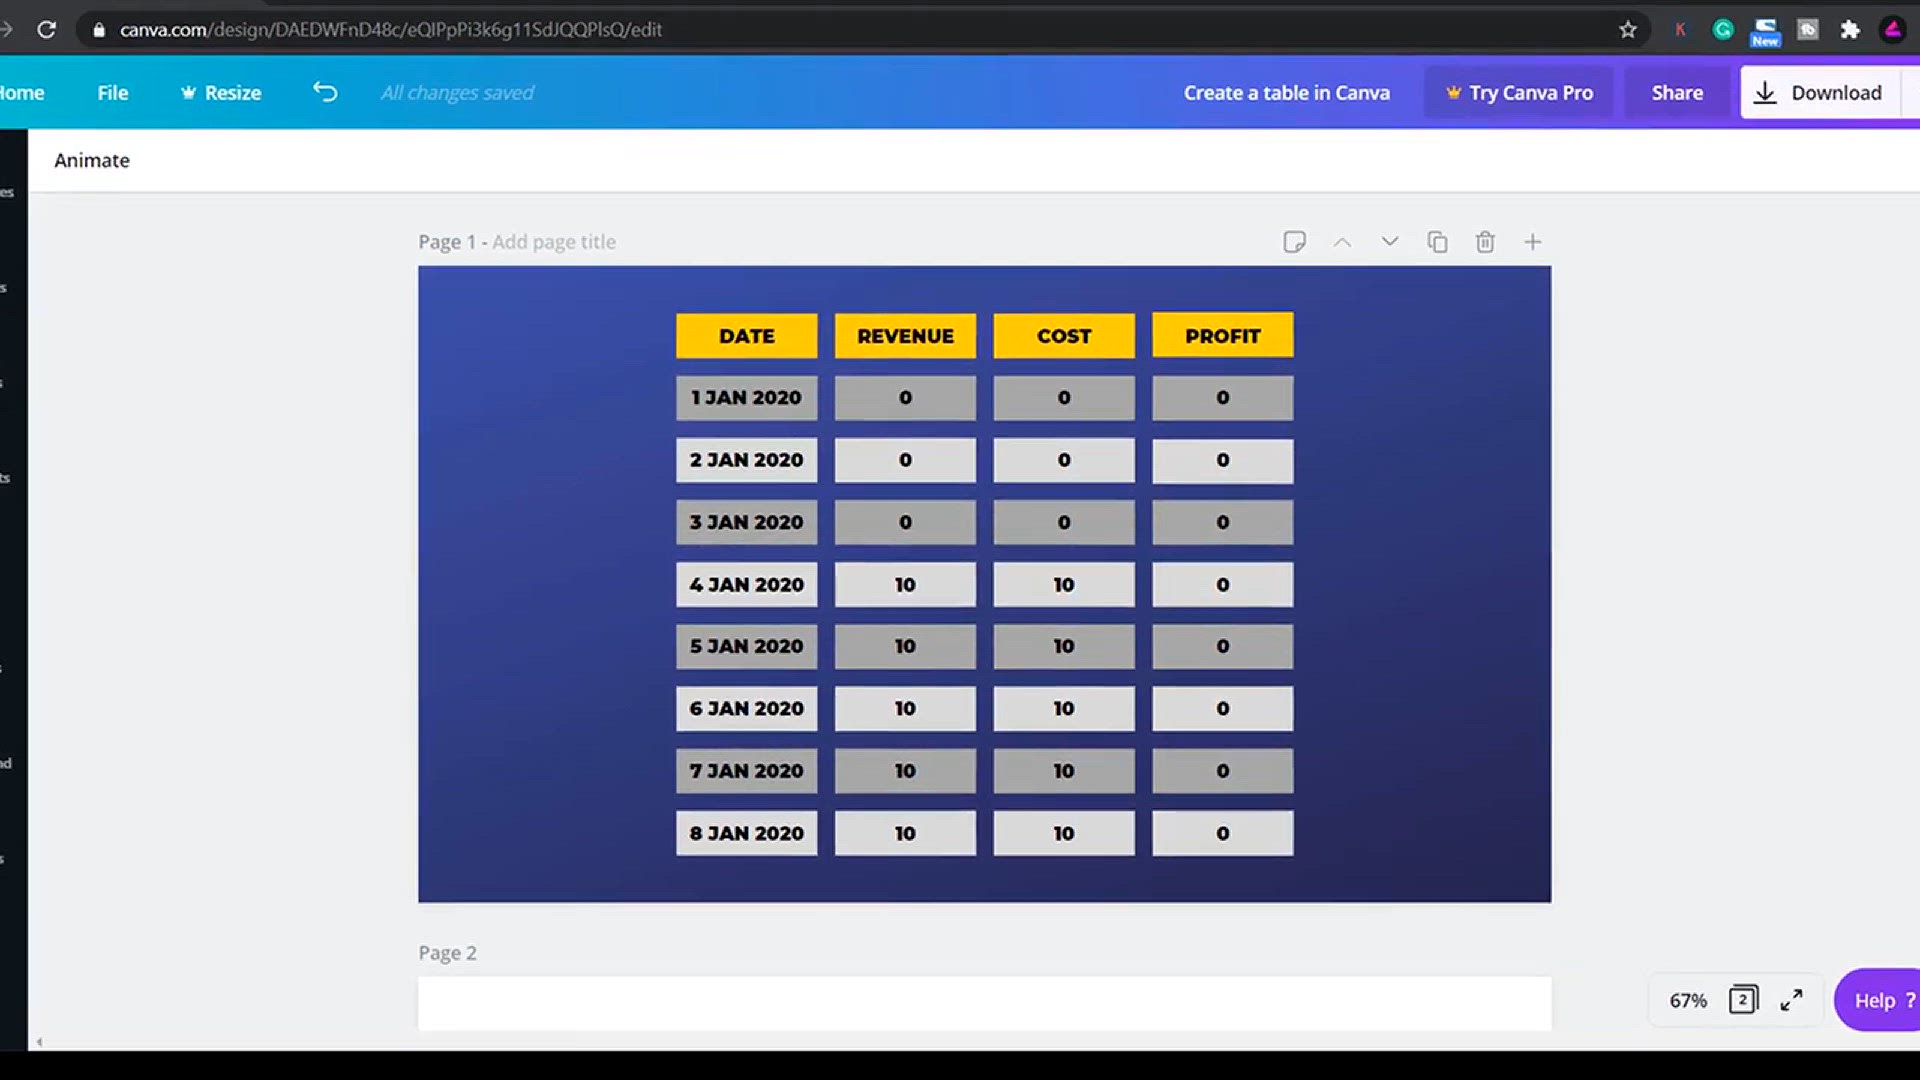Click the Download button
The width and height of the screenshot is (1920, 1080).
(x=1820, y=92)
